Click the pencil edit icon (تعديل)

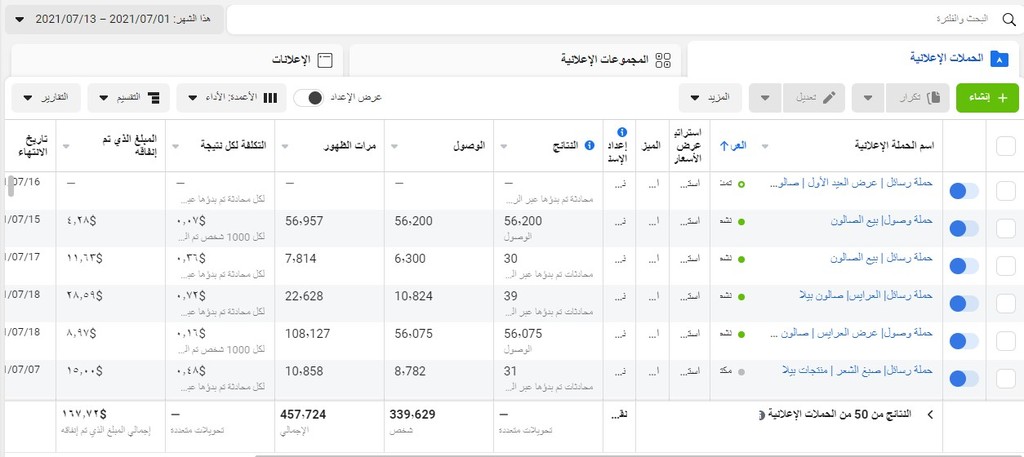[829, 97]
